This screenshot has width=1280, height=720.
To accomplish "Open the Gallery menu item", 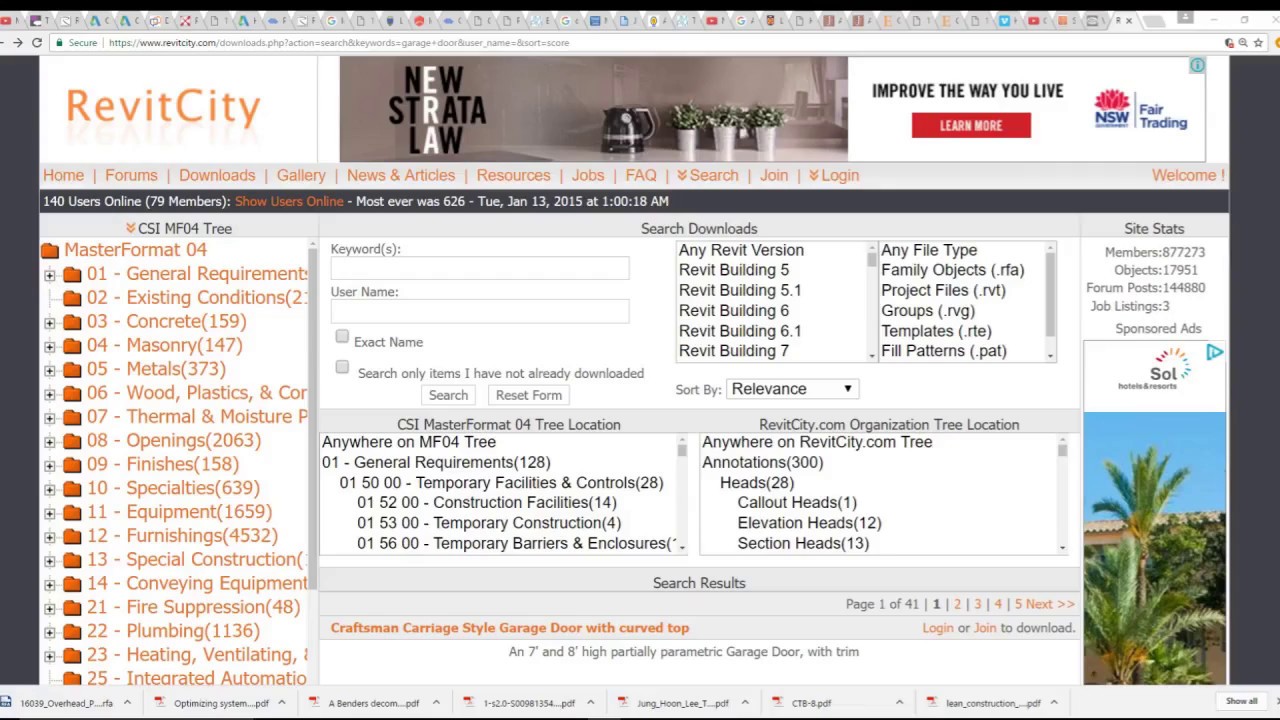I will click(x=301, y=175).
